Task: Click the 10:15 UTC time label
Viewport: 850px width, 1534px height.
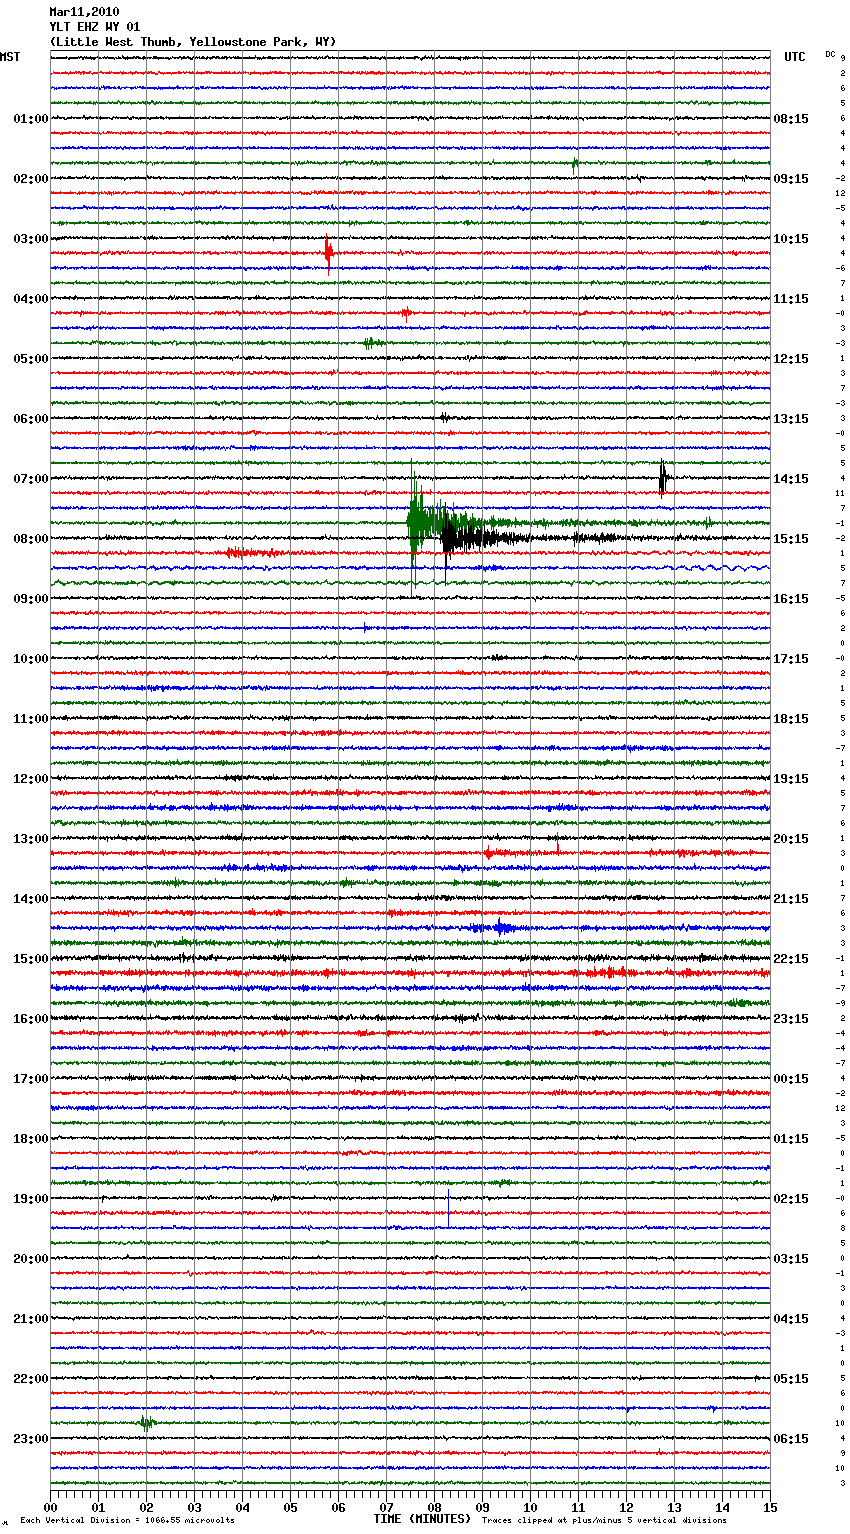Action: pyautogui.click(x=791, y=239)
